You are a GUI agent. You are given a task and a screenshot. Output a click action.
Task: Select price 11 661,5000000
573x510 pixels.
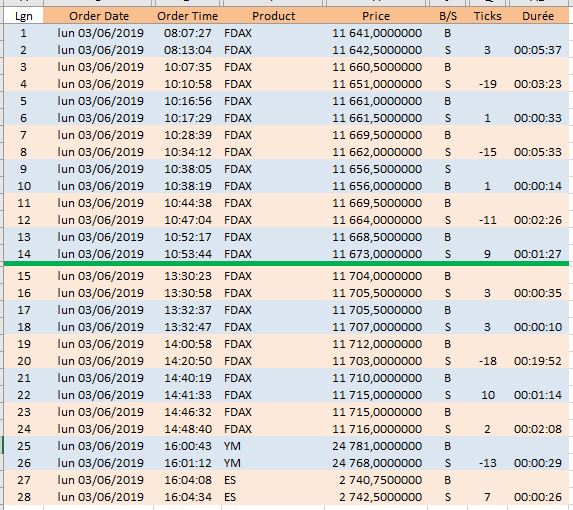point(377,118)
